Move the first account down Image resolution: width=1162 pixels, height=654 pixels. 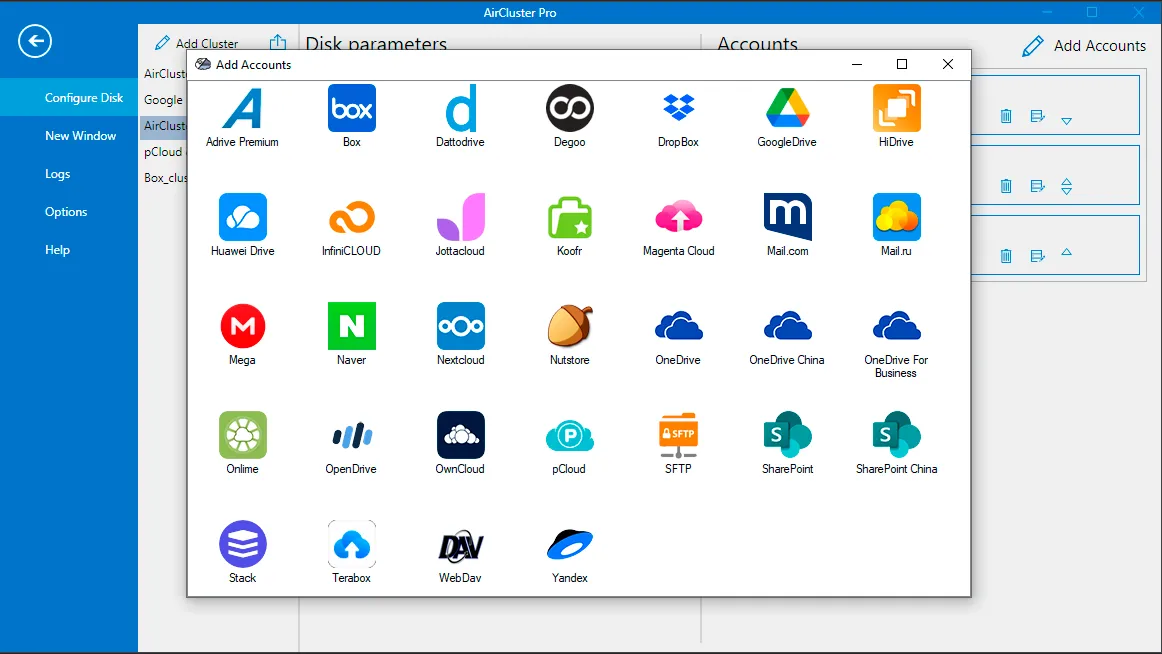[x=1066, y=121]
